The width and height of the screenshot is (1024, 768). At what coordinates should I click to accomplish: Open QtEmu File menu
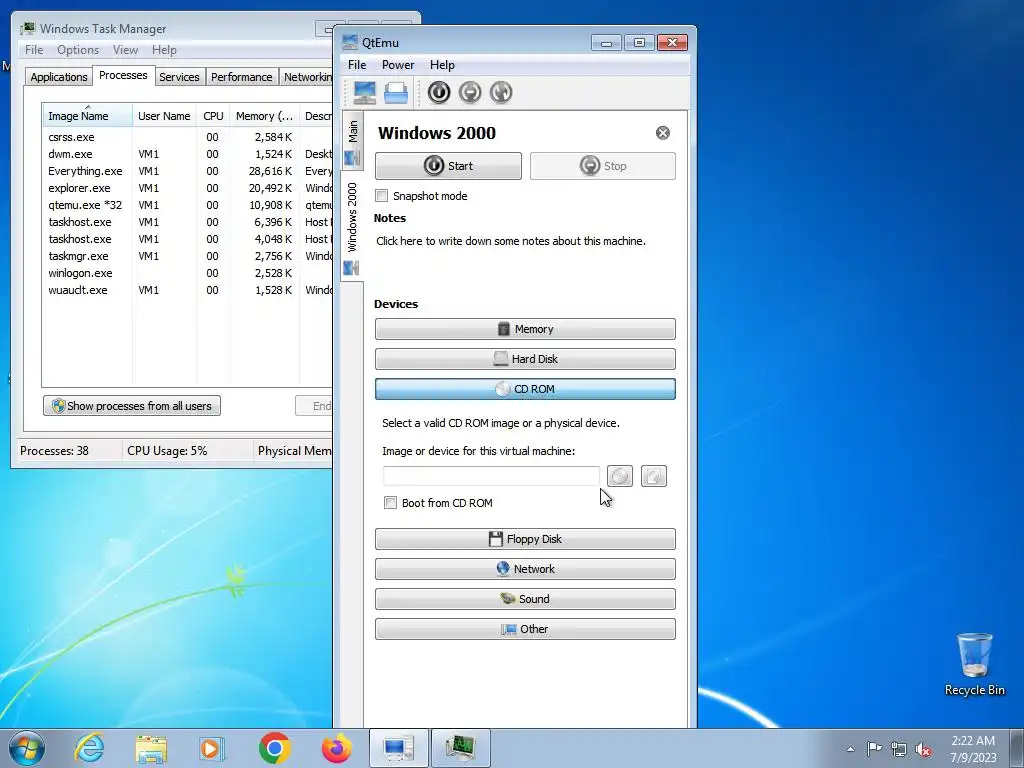coord(357,65)
